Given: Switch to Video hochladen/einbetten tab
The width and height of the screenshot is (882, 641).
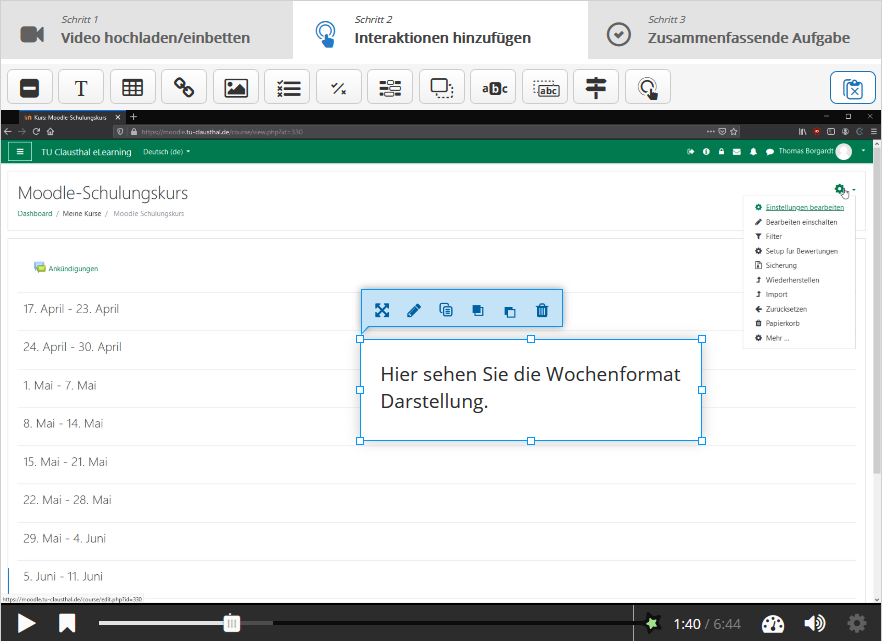Looking at the screenshot, I should tap(146, 30).
